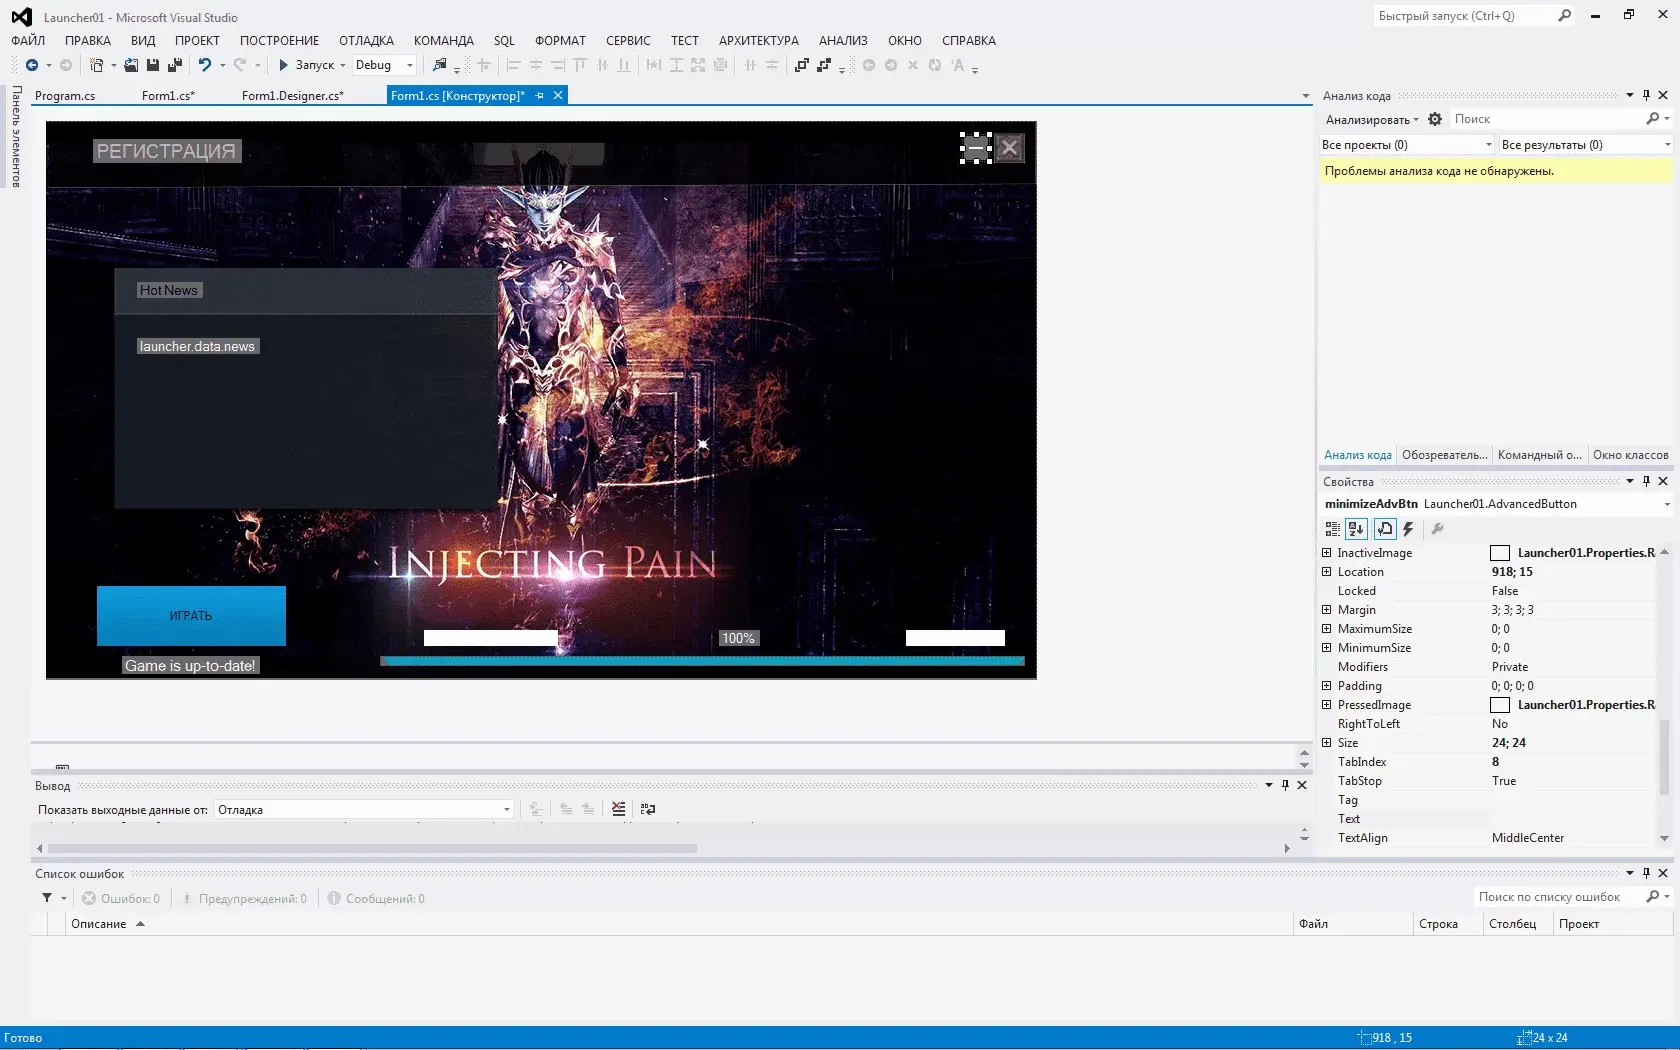Image resolution: width=1680 pixels, height=1050 pixels.
Task: Save the current file with the disk icon
Action: 153,65
